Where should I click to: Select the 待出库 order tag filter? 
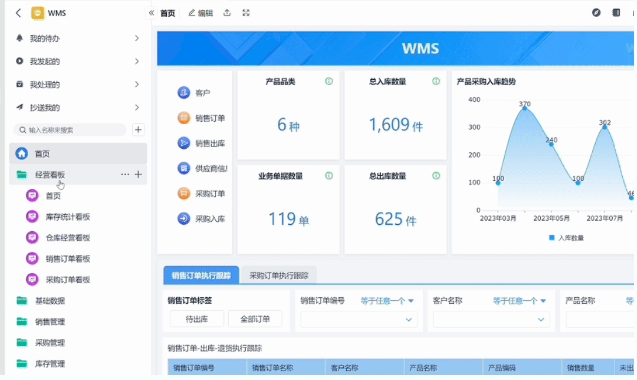(197, 319)
